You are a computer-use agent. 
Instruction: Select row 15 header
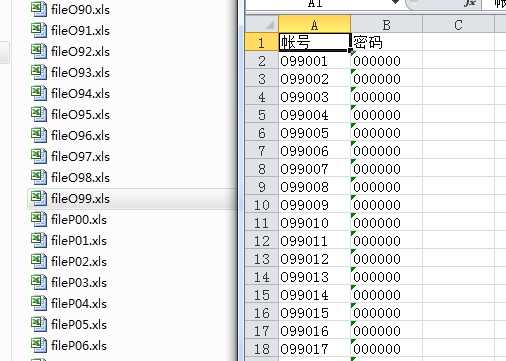click(x=262, y=295)
